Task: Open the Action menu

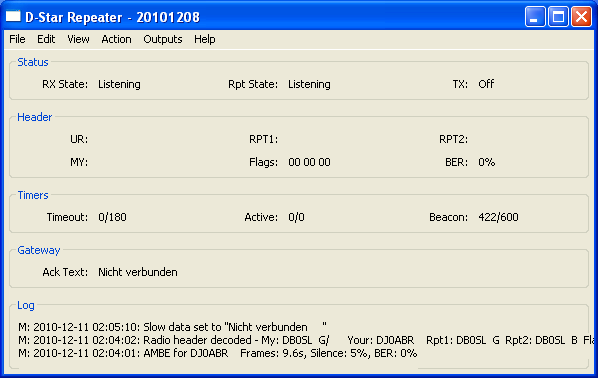Action: click(116, 39)
